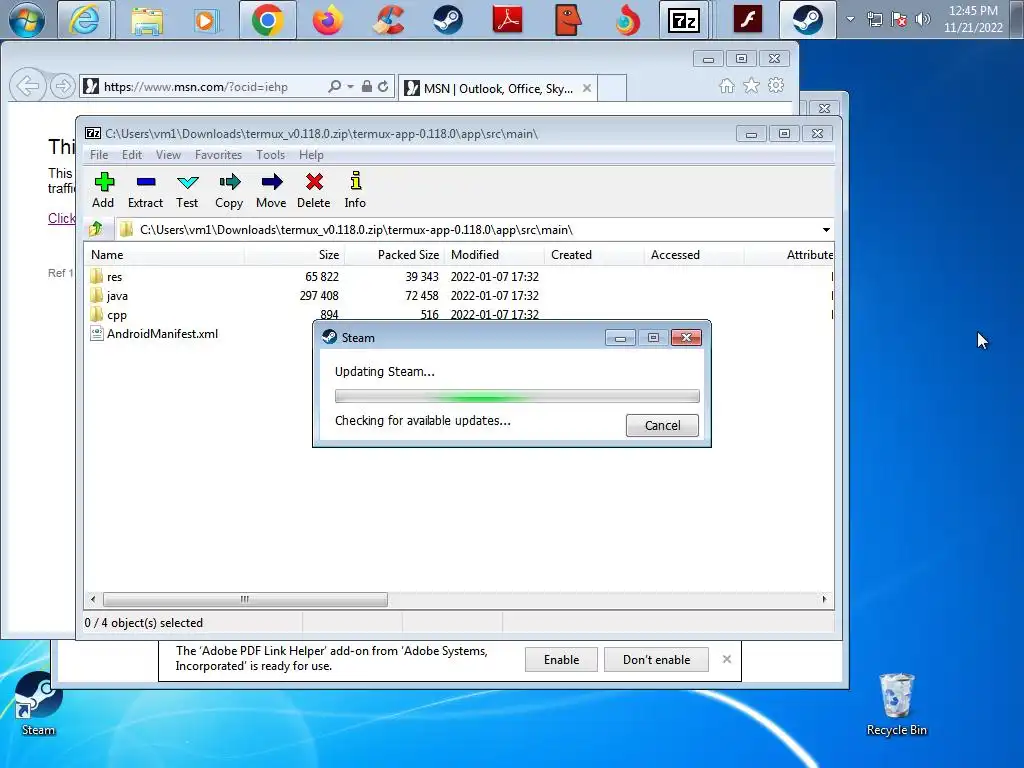The width and height of the screenshot is (1024, 768).
Task: Click the IE Favorites star icon
Action: point(752,86)
